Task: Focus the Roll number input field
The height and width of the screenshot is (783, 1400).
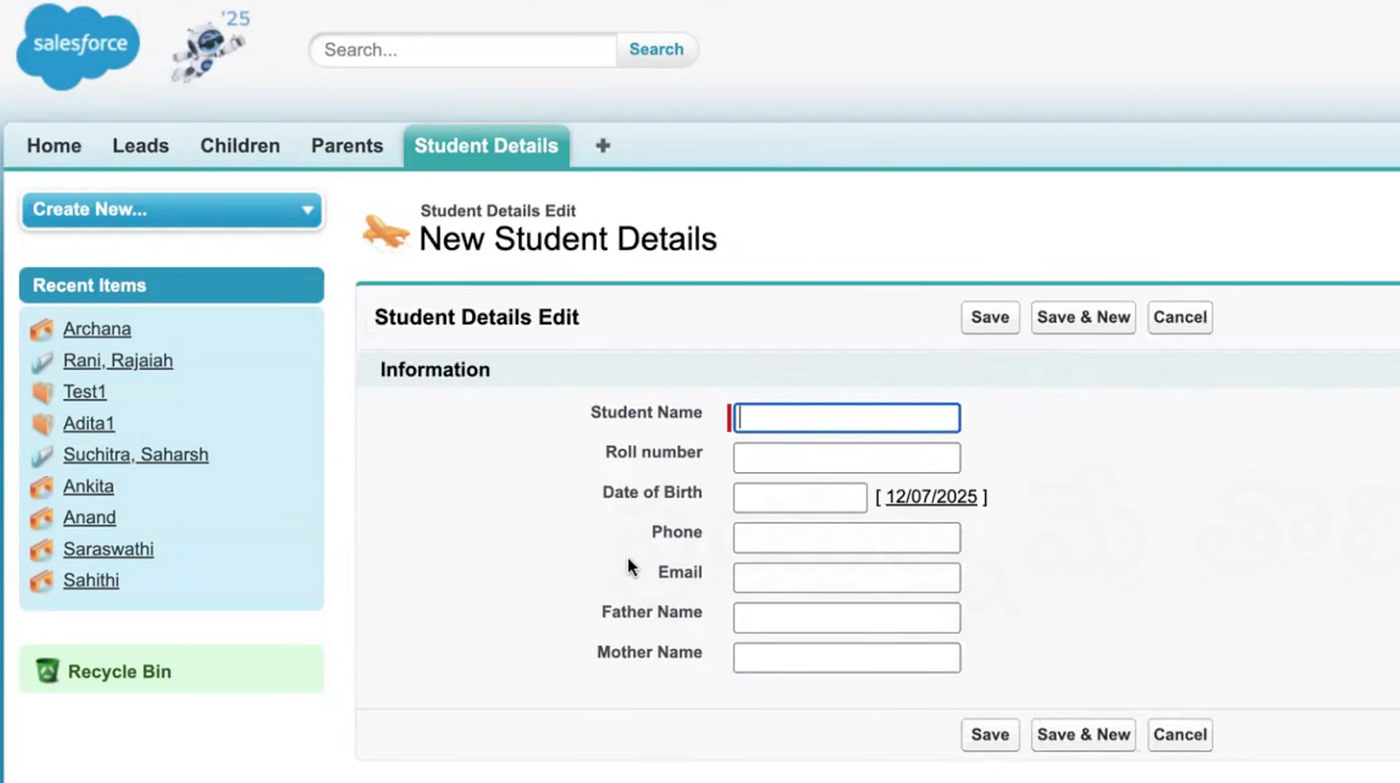Action: (846, 458)
